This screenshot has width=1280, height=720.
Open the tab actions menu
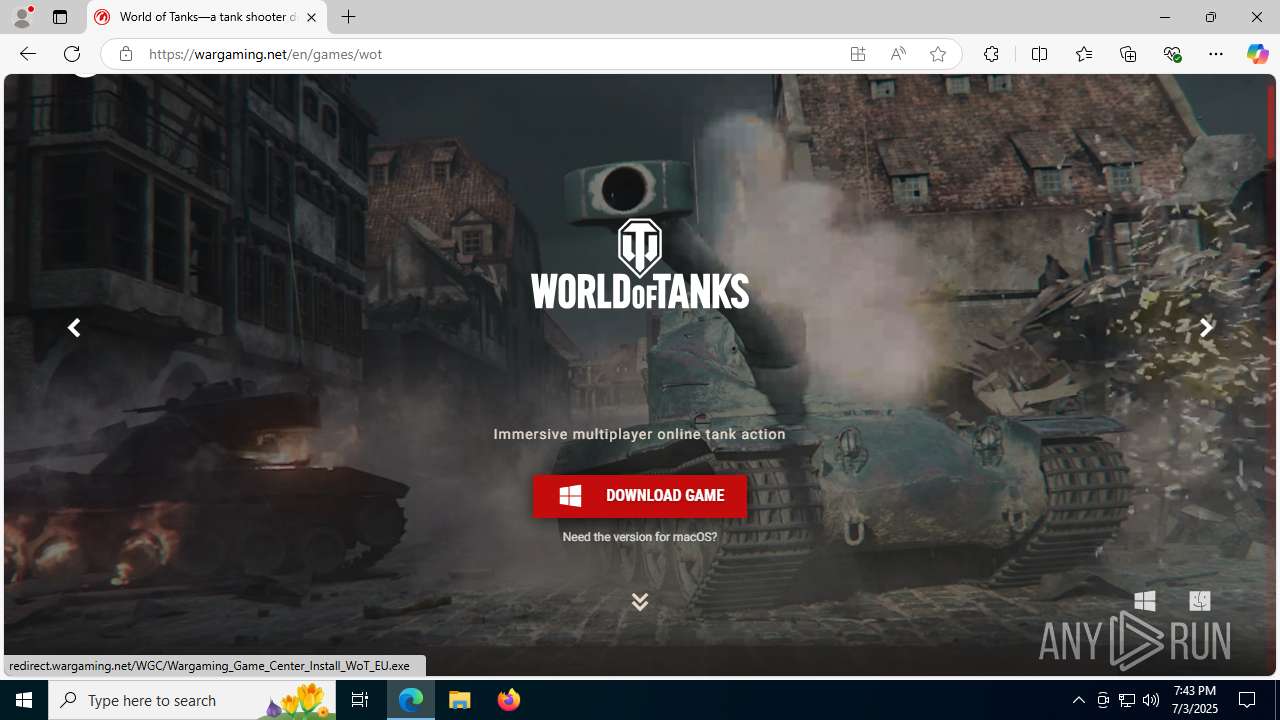(60, 17)
